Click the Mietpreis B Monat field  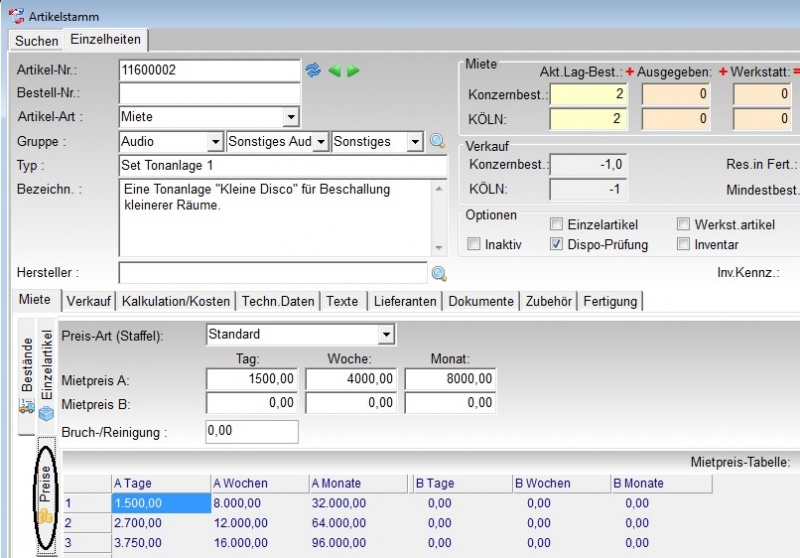(x=450, y=403)
